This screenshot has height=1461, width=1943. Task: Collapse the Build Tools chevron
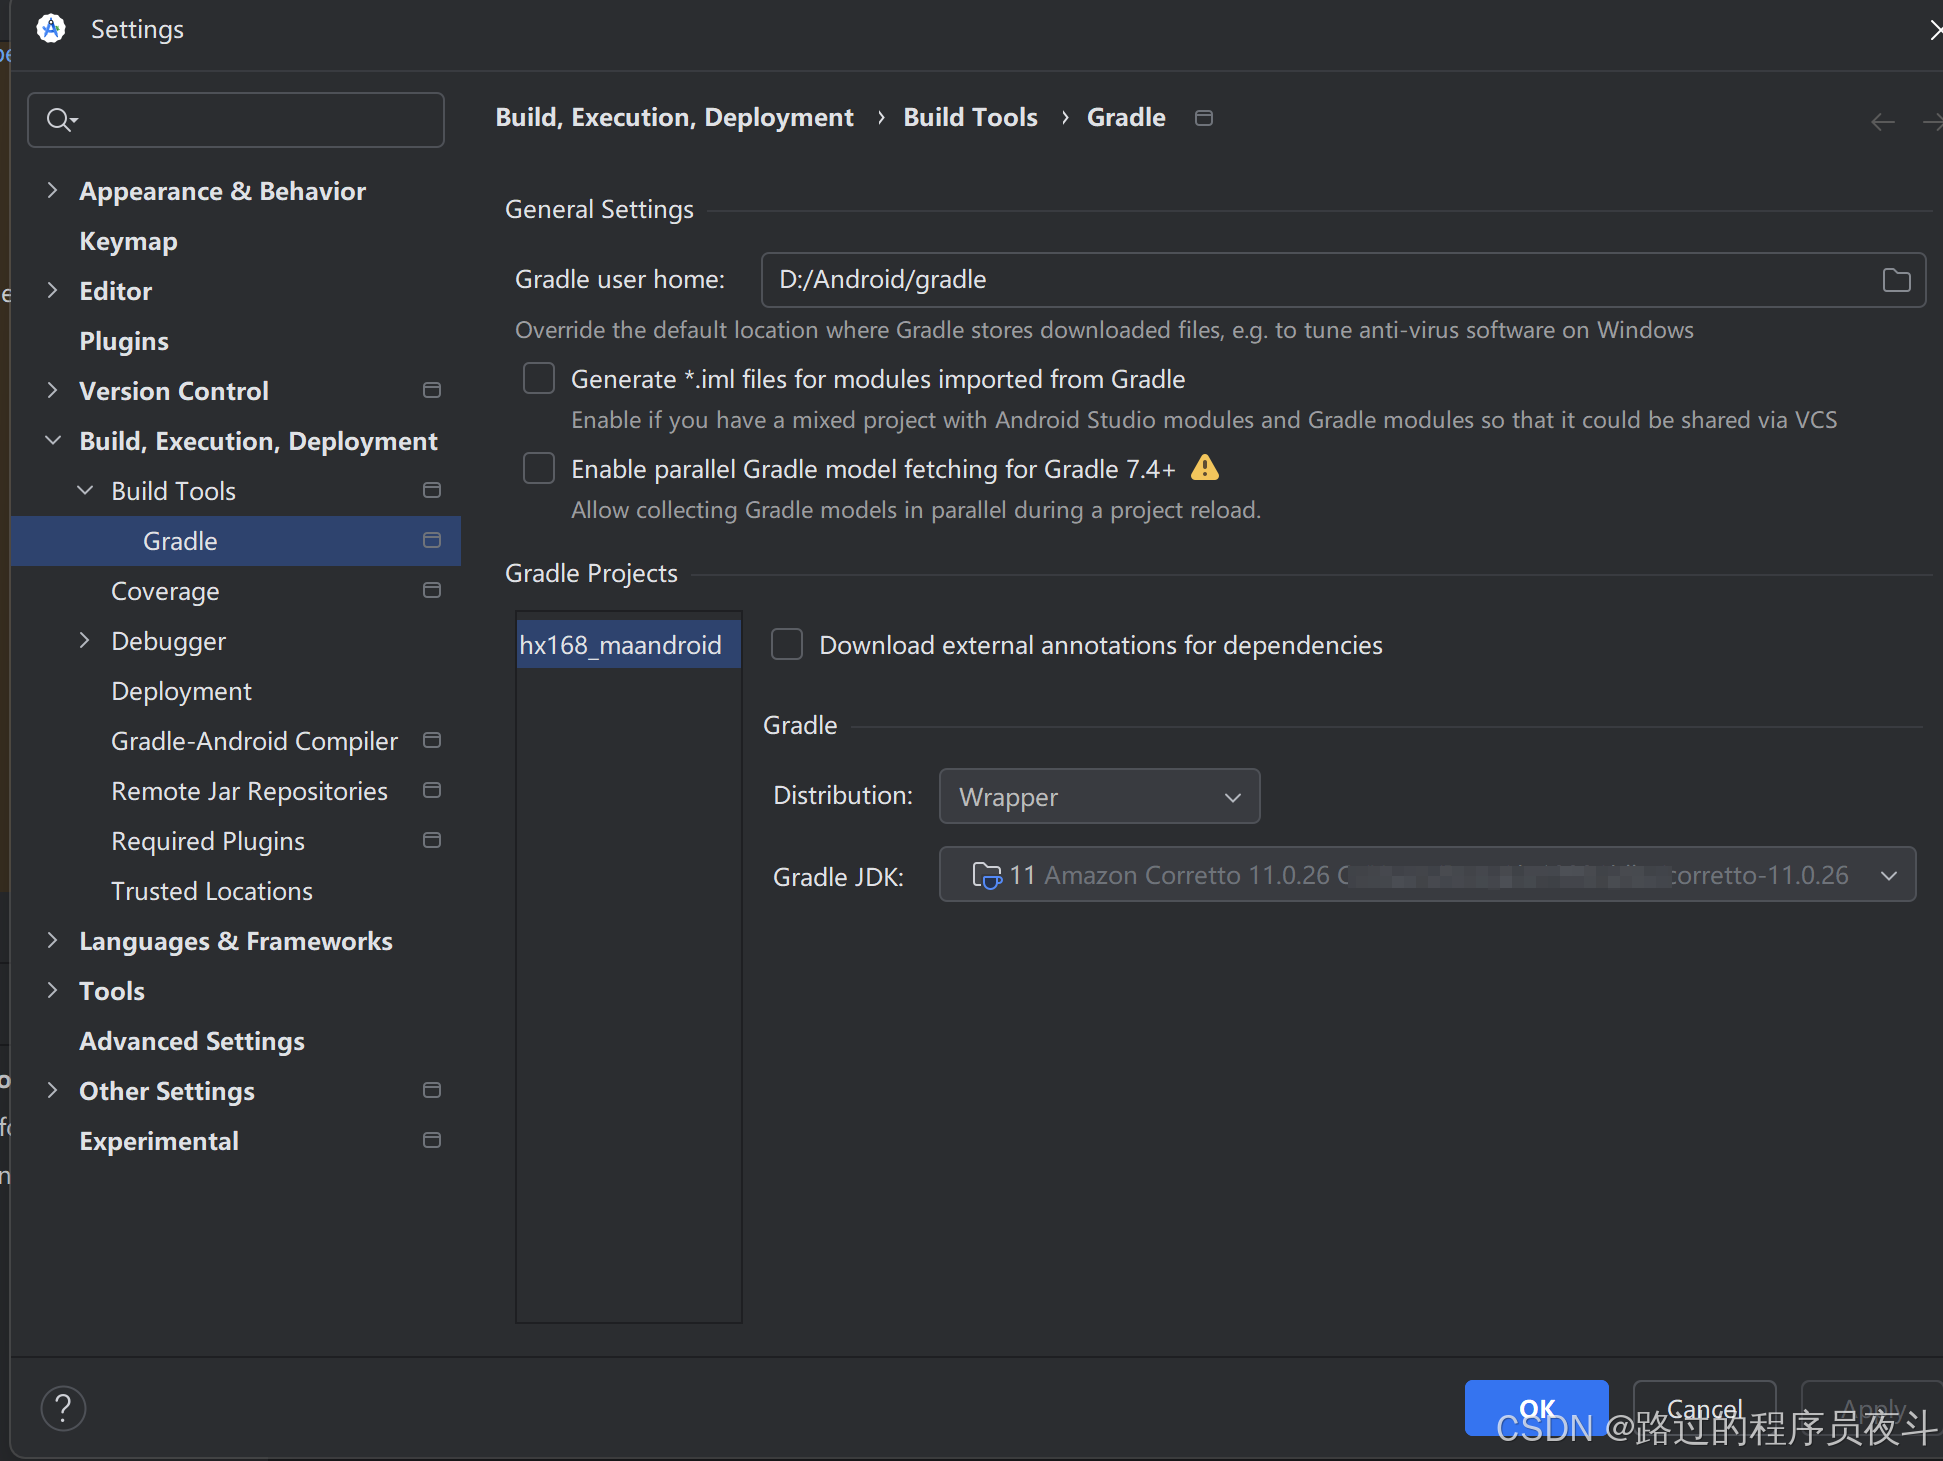(x=85, y=490)
